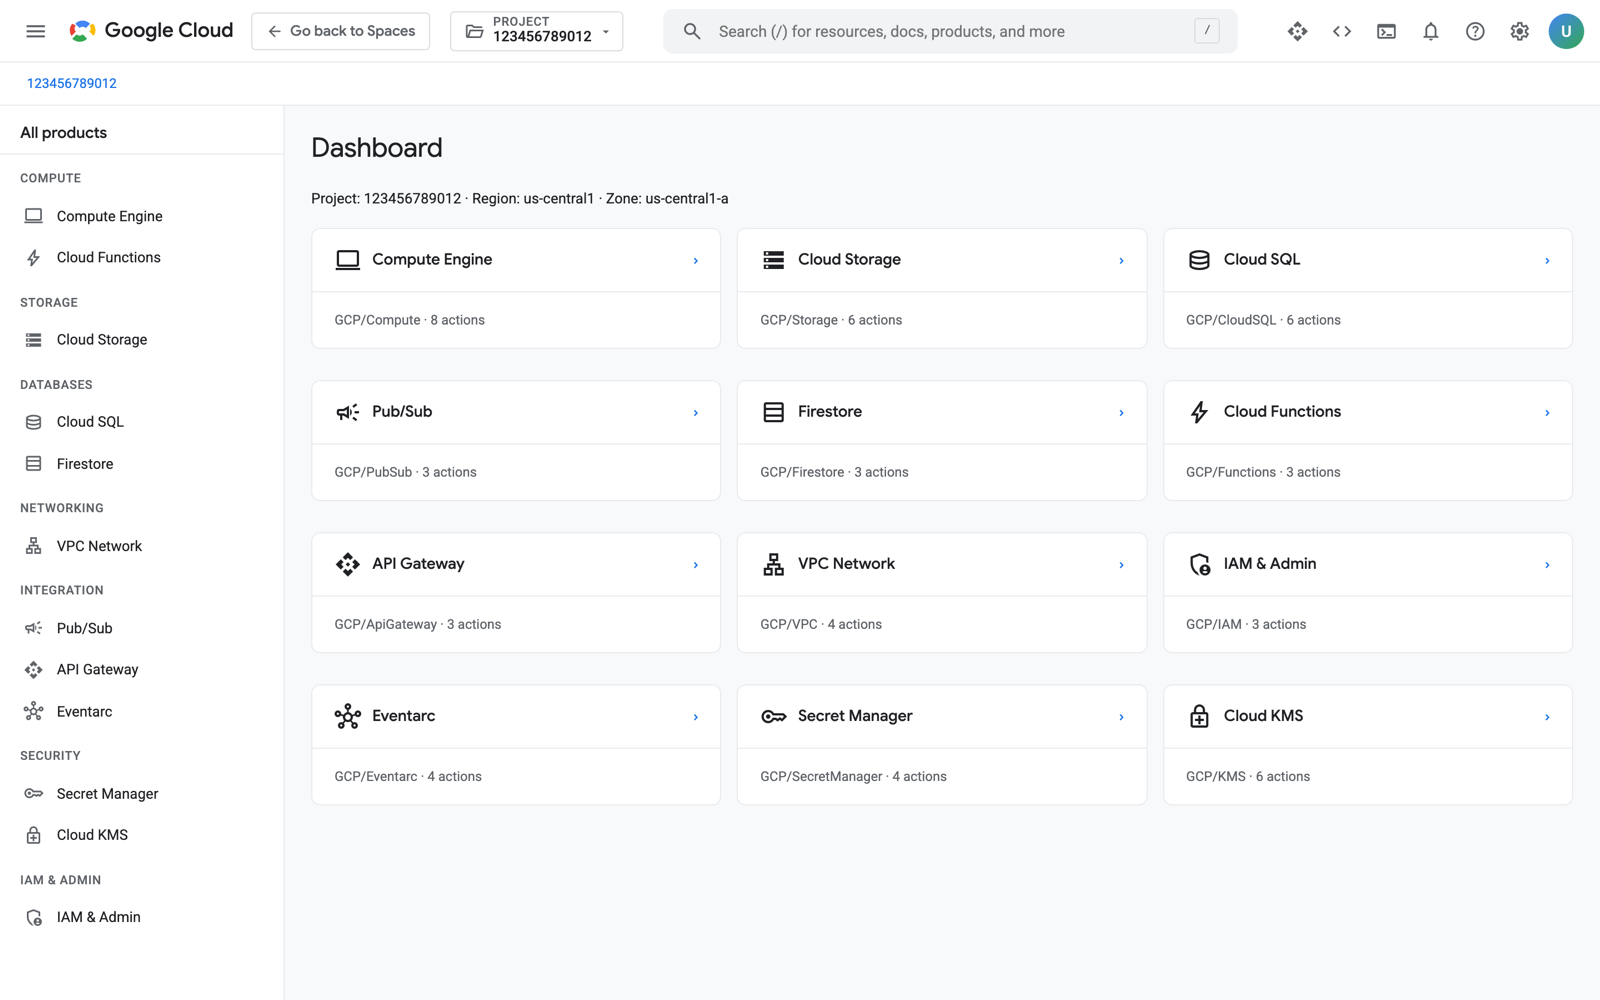Click the Google Cloud logo

151,31
